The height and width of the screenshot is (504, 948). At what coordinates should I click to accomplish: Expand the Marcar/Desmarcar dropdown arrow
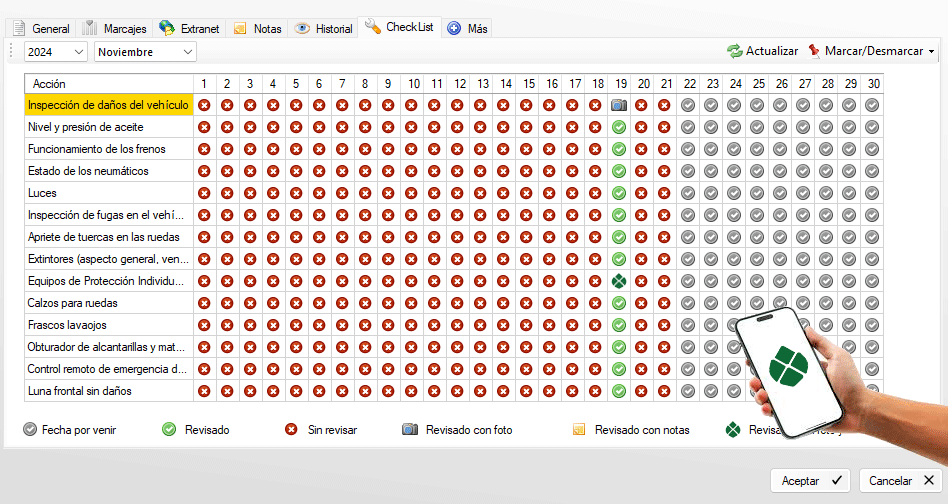(x=931, y=51)
